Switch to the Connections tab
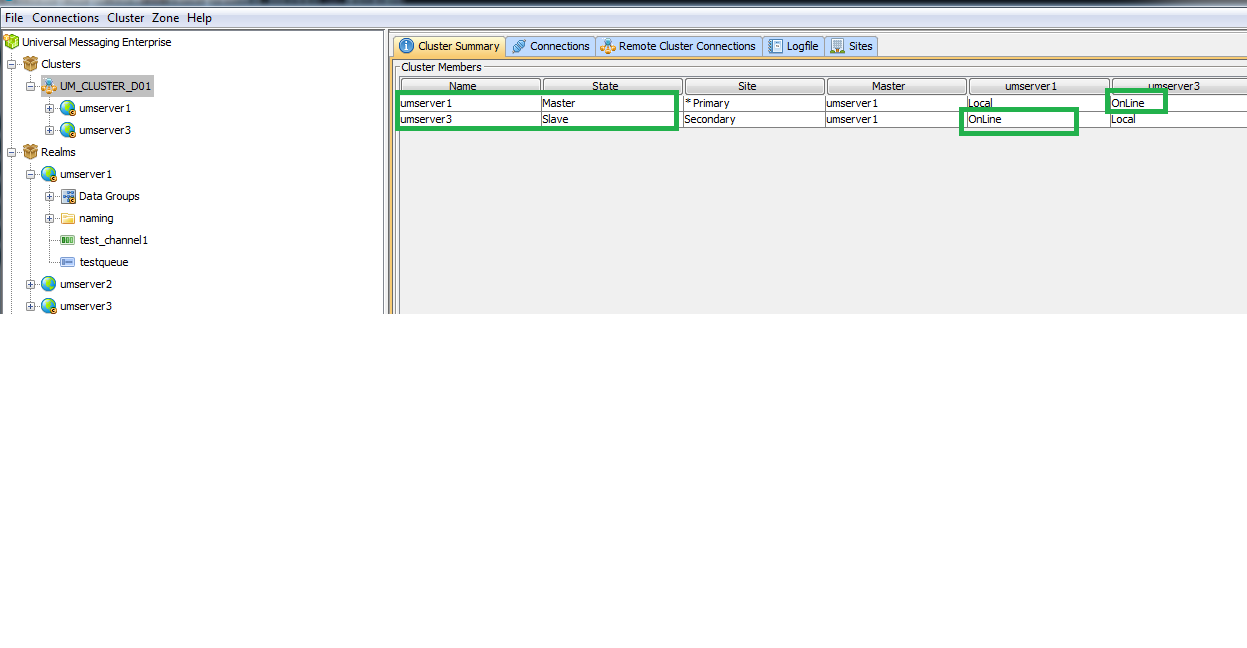Screen dimensions: 1247x648 click(x=550, y=46)
